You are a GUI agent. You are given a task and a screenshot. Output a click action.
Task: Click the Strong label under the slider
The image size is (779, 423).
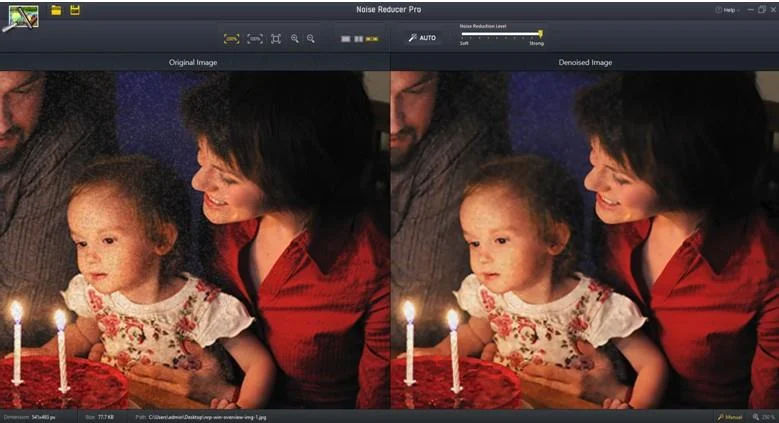pyautogui.click(x=537, y=44)
